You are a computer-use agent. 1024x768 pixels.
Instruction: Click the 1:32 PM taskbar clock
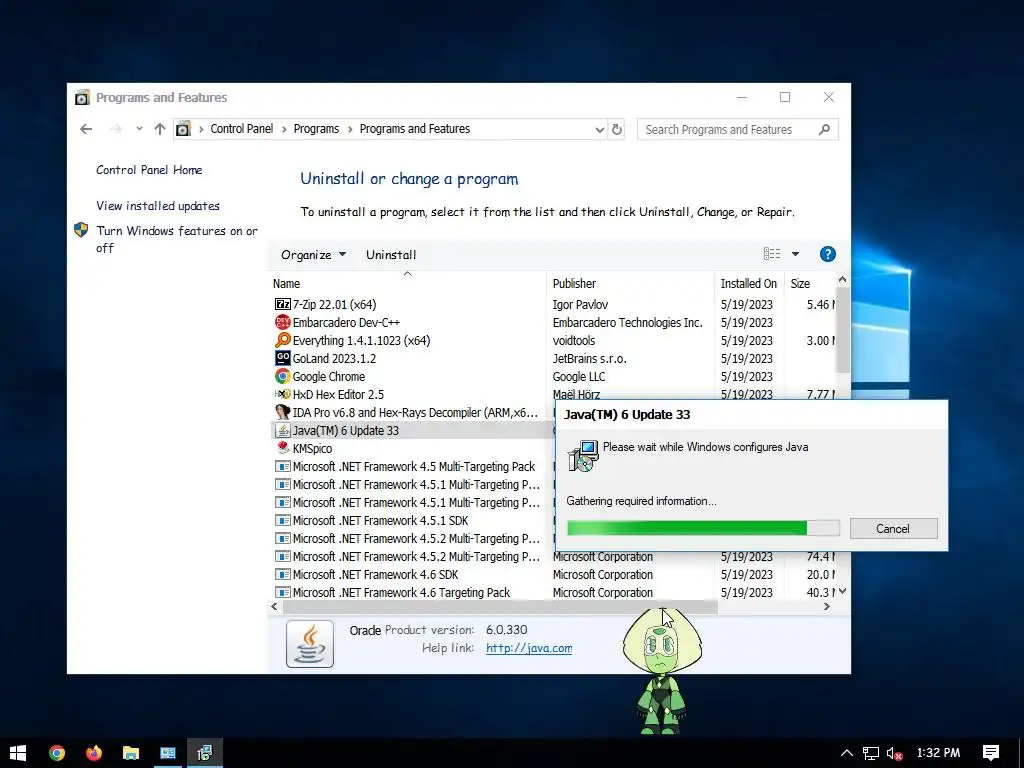tap(938, 753)
